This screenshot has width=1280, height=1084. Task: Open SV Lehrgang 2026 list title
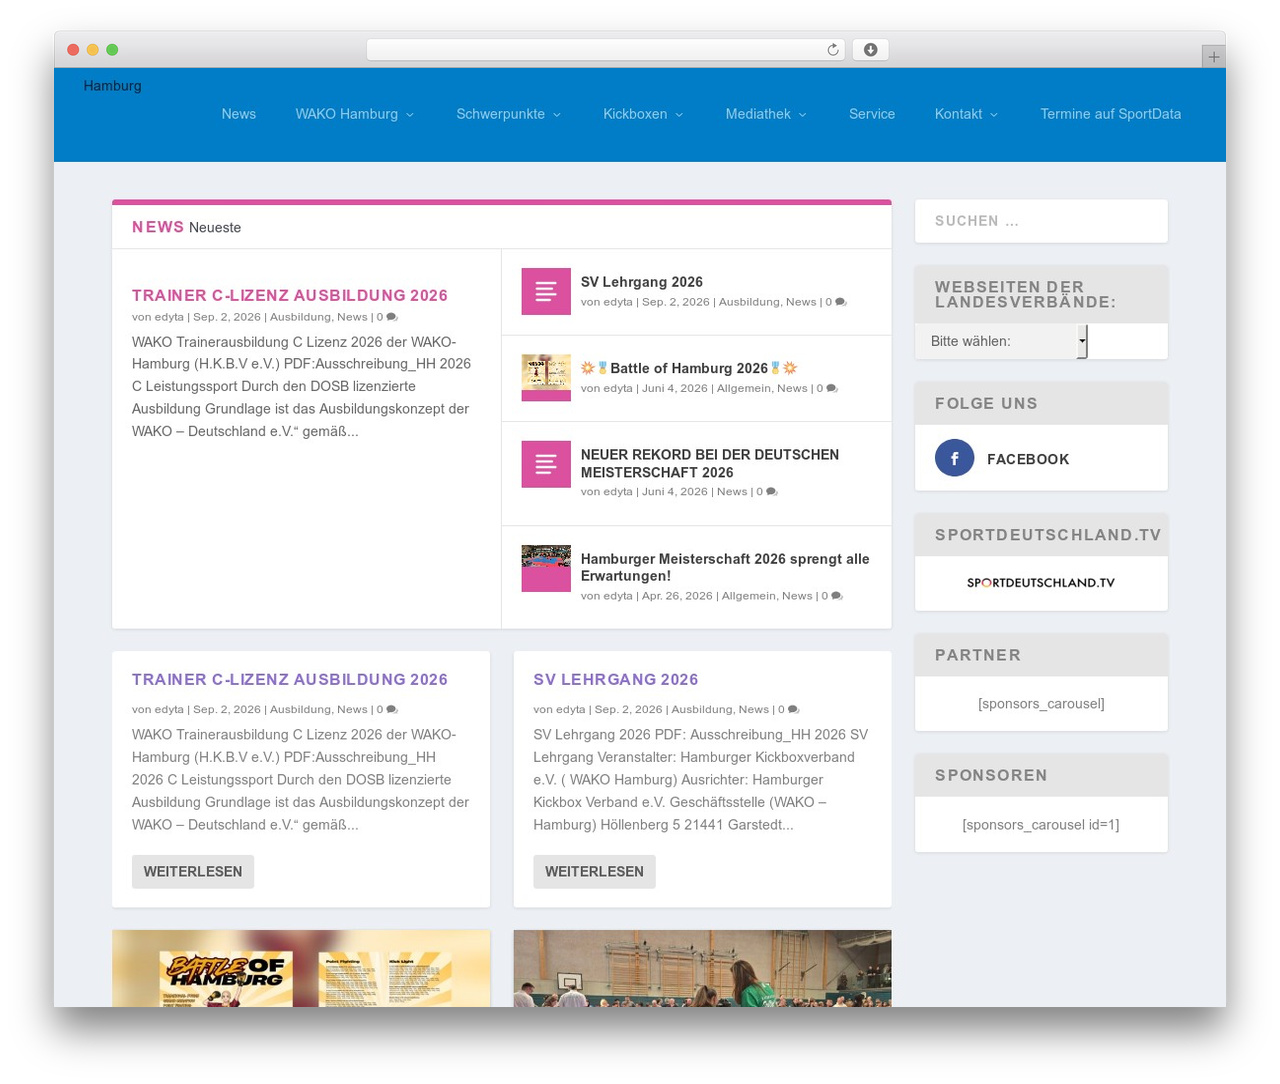pyautogui.click(x=642, y=282)
